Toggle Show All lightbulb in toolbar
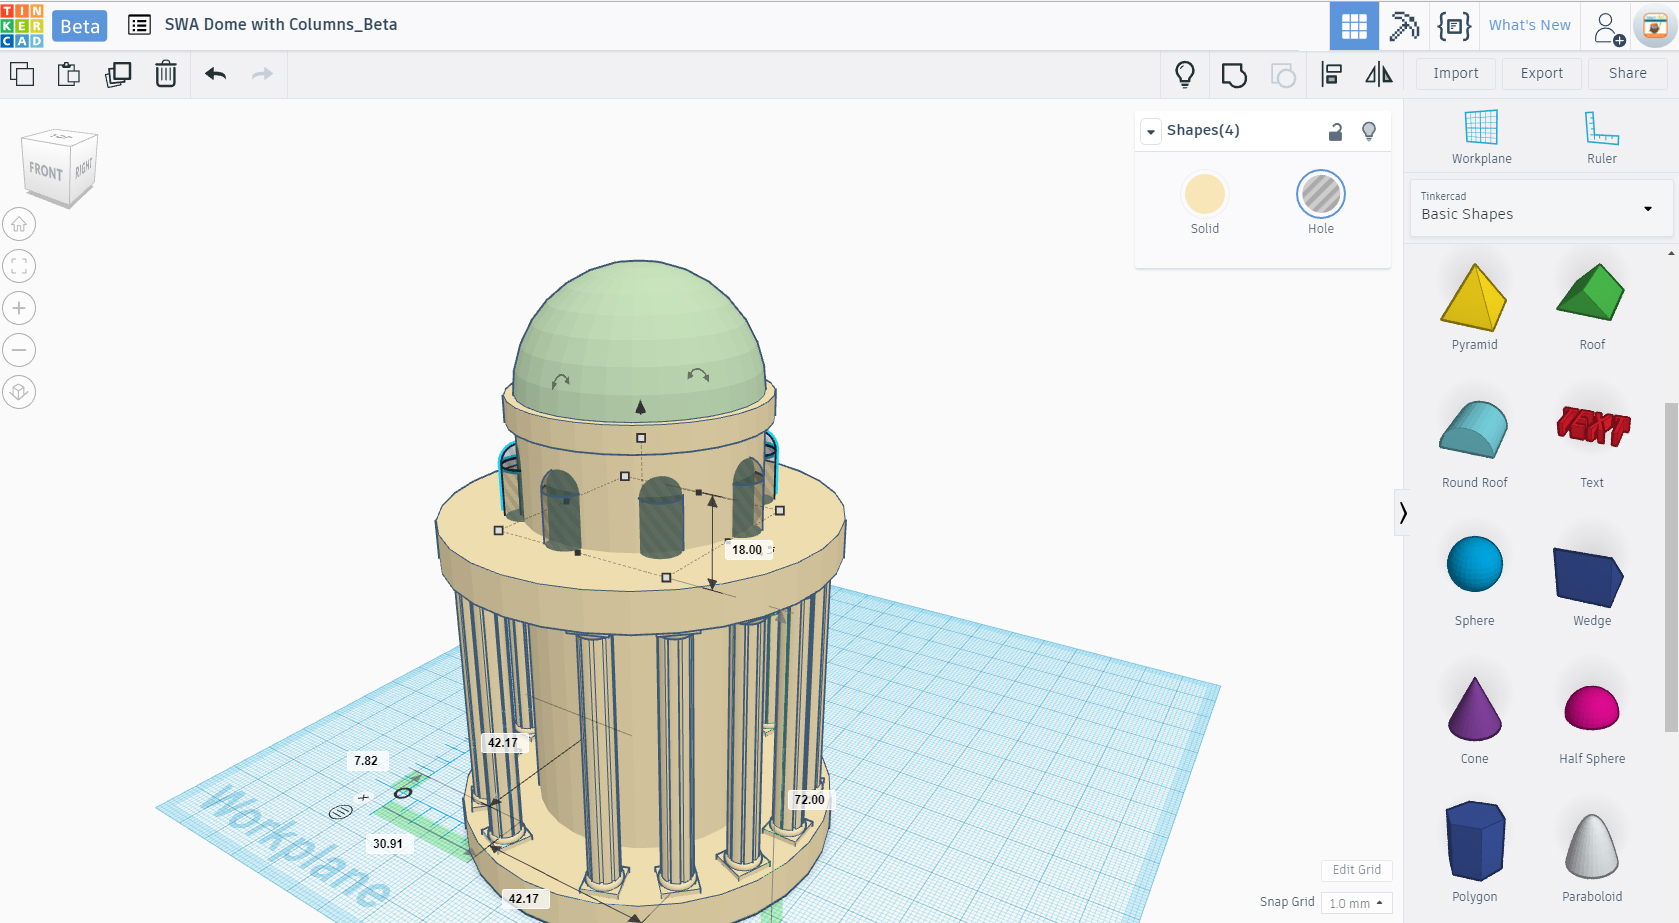 tap(1185, 74)
